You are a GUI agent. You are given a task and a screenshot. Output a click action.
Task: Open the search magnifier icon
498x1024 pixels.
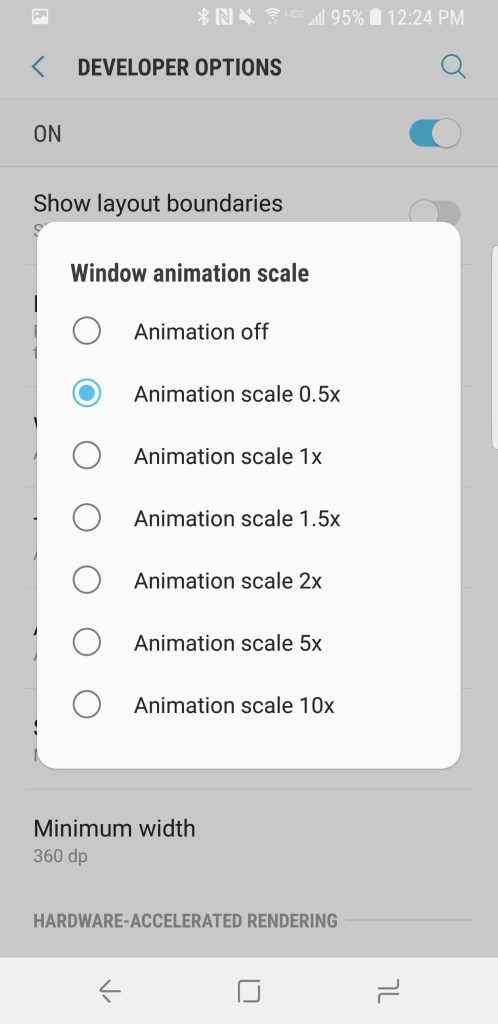[x=453, y=67]
